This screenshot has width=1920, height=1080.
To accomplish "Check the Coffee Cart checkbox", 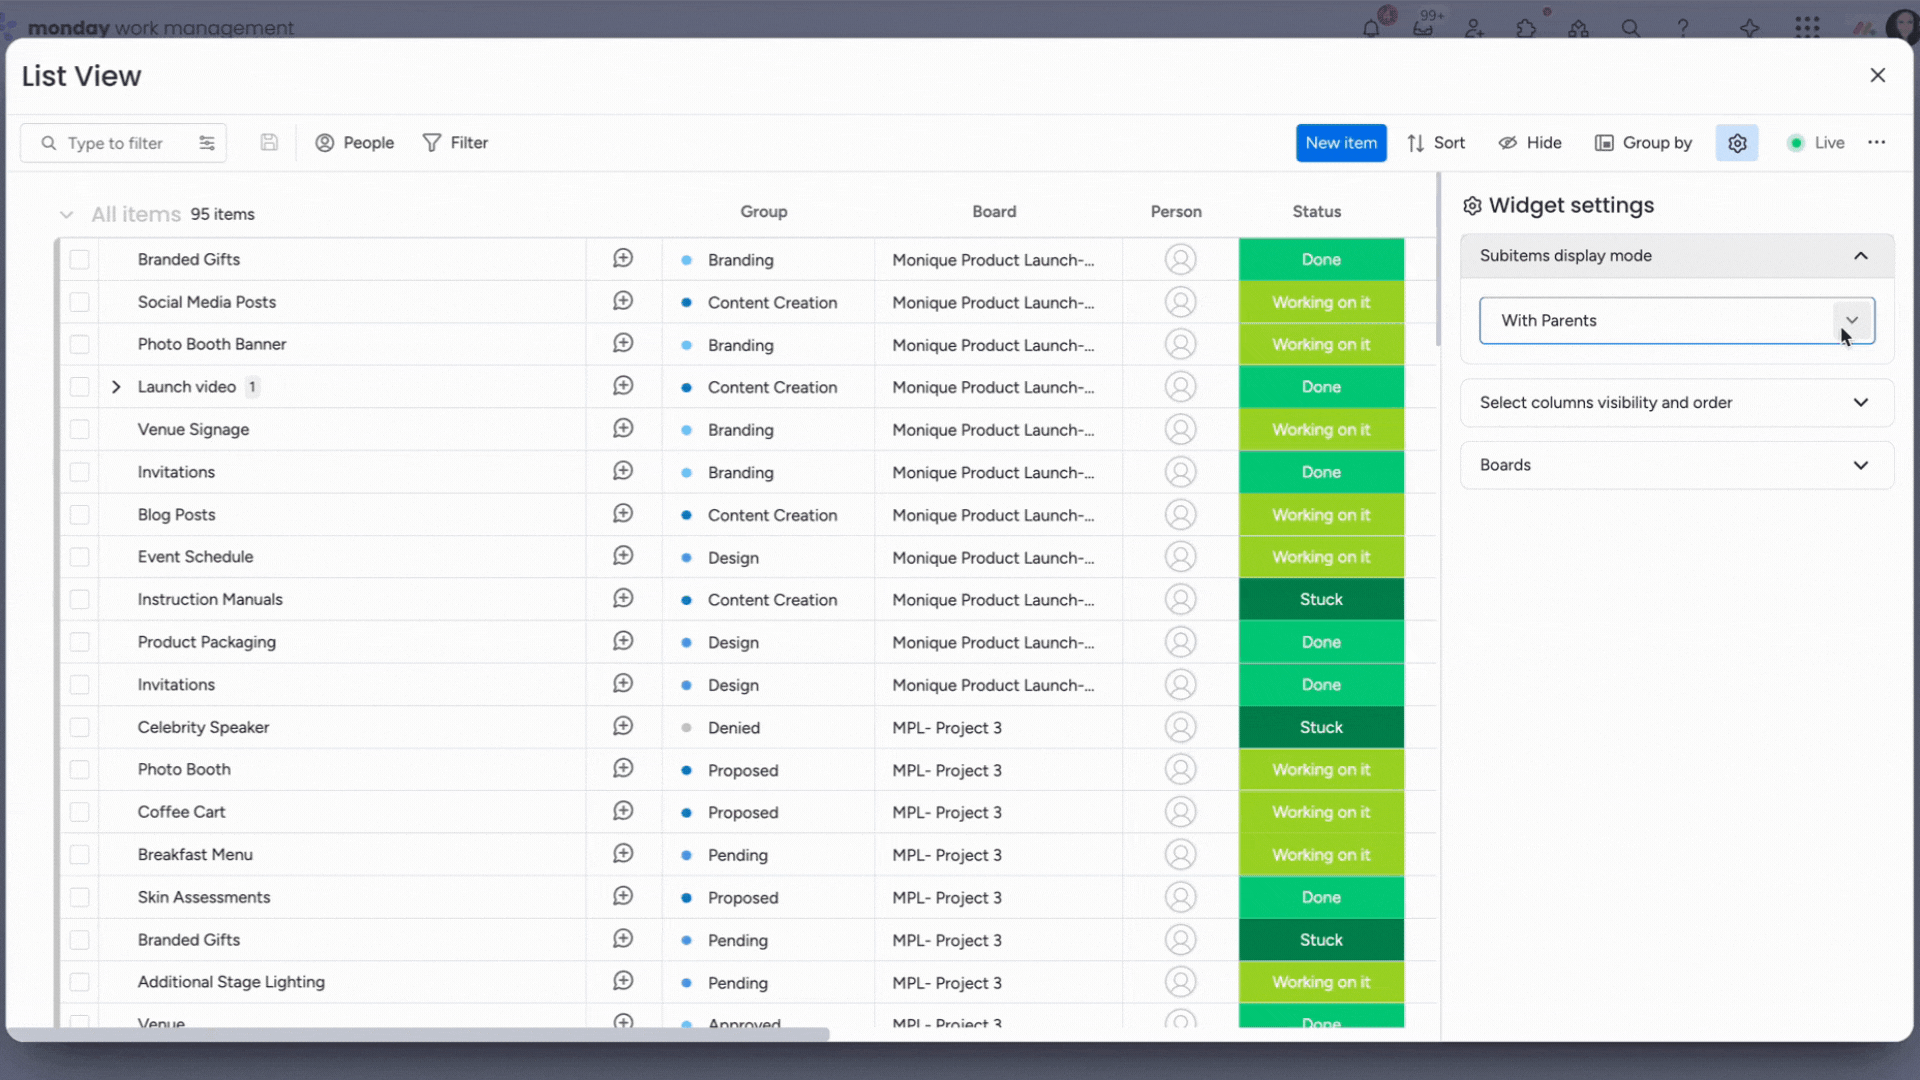I will pos(80,812).
